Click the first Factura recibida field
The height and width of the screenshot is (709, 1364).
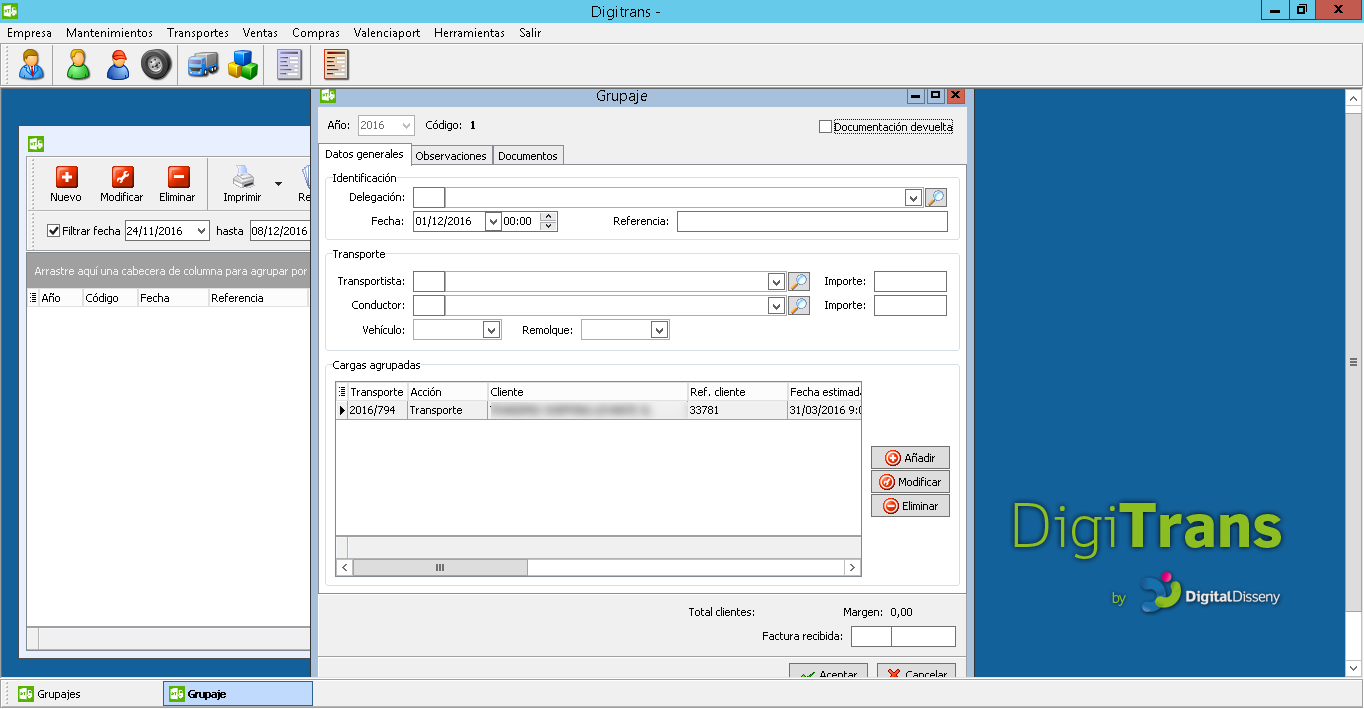tap(871, 637)
